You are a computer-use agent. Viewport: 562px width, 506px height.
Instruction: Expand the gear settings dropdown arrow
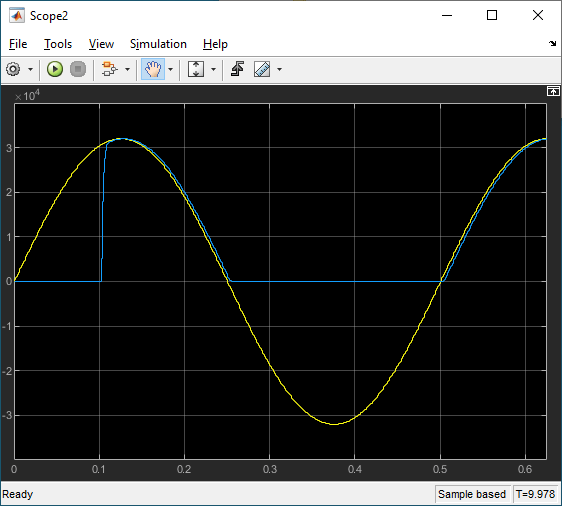click(x=30, y=70)
